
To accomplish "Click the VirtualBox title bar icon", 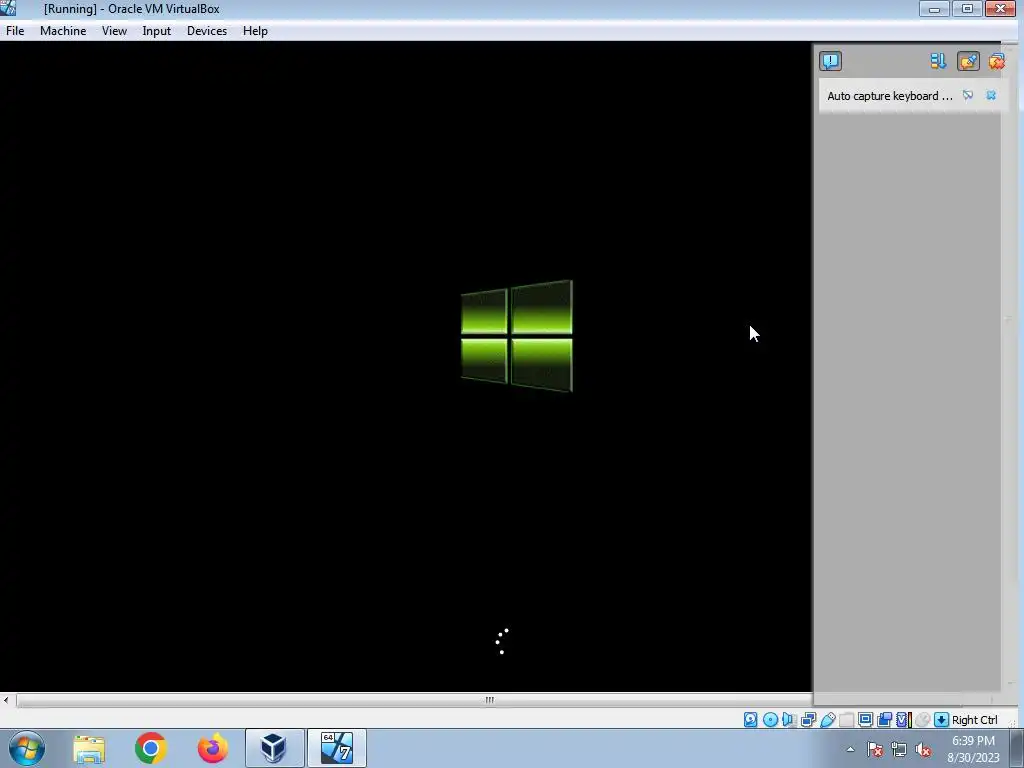I will pos(8,8).
